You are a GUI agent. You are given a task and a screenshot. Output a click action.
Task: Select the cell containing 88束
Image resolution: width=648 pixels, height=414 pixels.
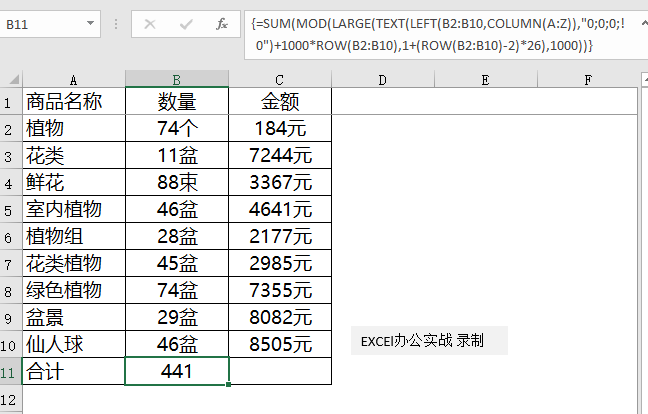[177, 183]
